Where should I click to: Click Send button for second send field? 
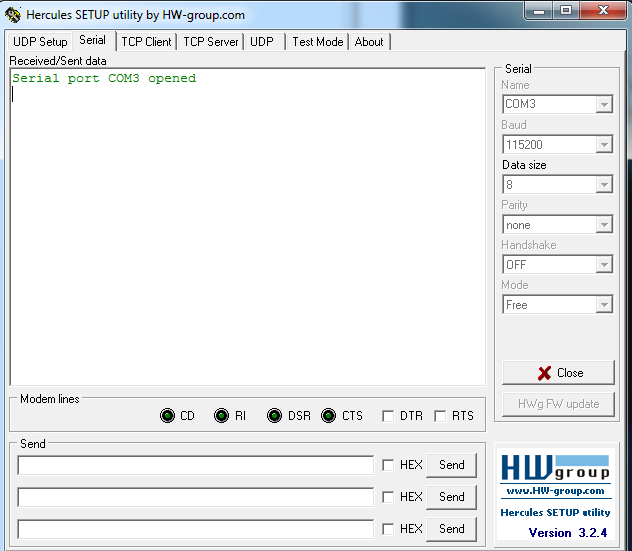[x=451, y=497]
